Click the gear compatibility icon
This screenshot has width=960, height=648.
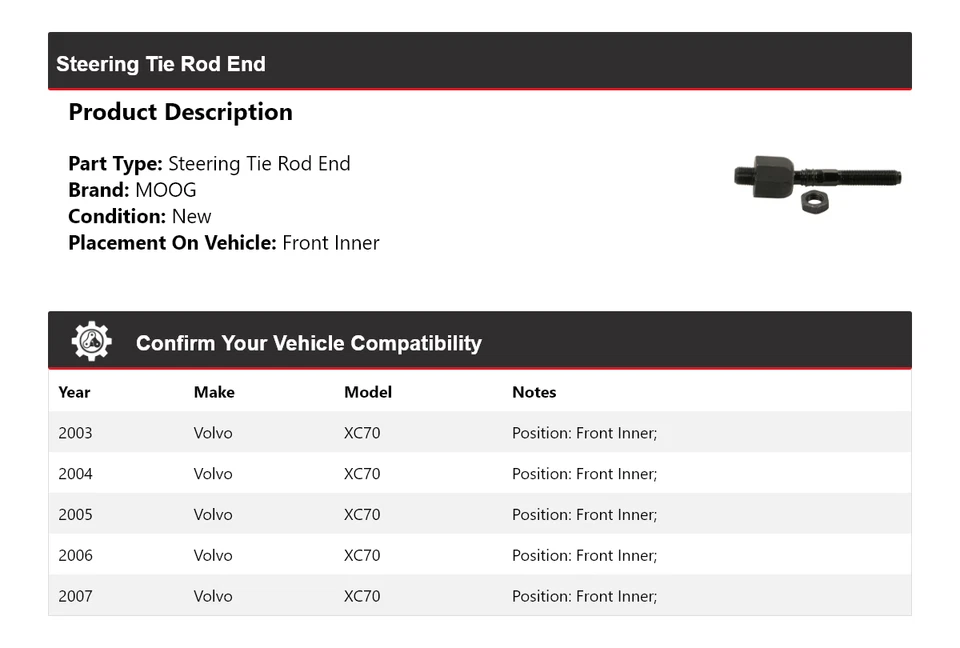pyautogui.click(x=91, y=342)
